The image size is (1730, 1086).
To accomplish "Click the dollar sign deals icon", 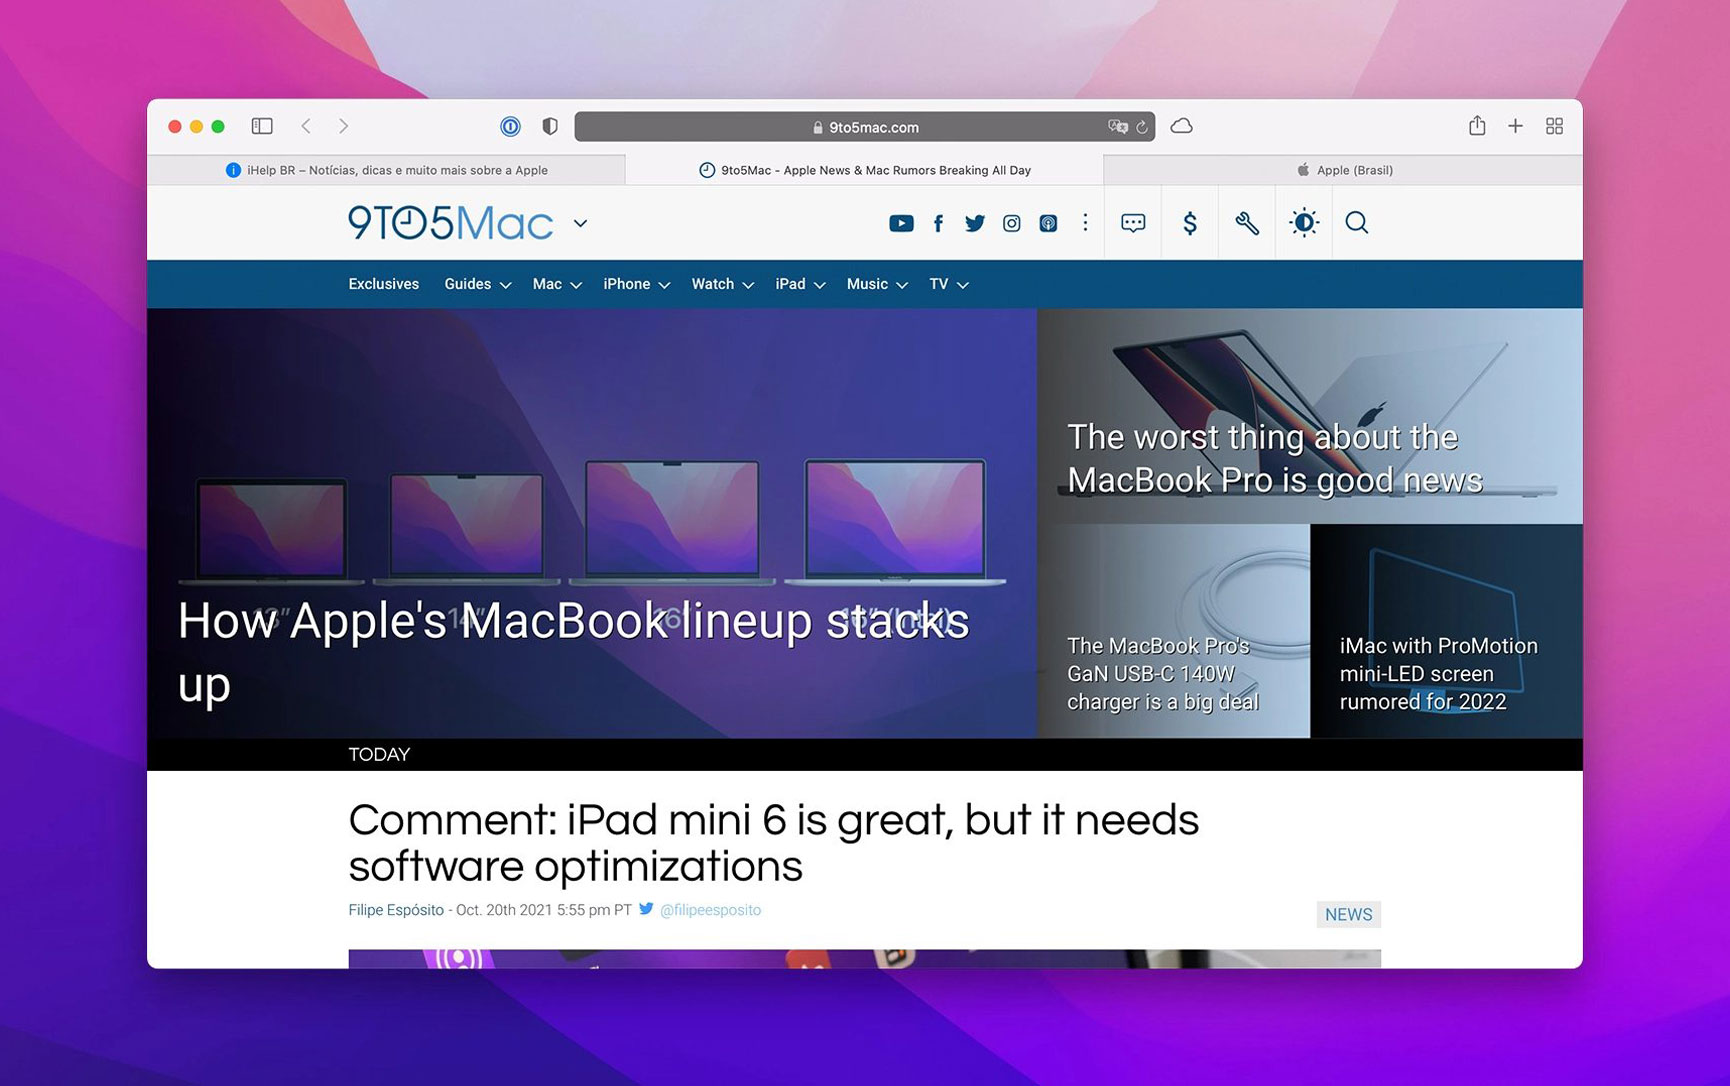I will 1190,223.
